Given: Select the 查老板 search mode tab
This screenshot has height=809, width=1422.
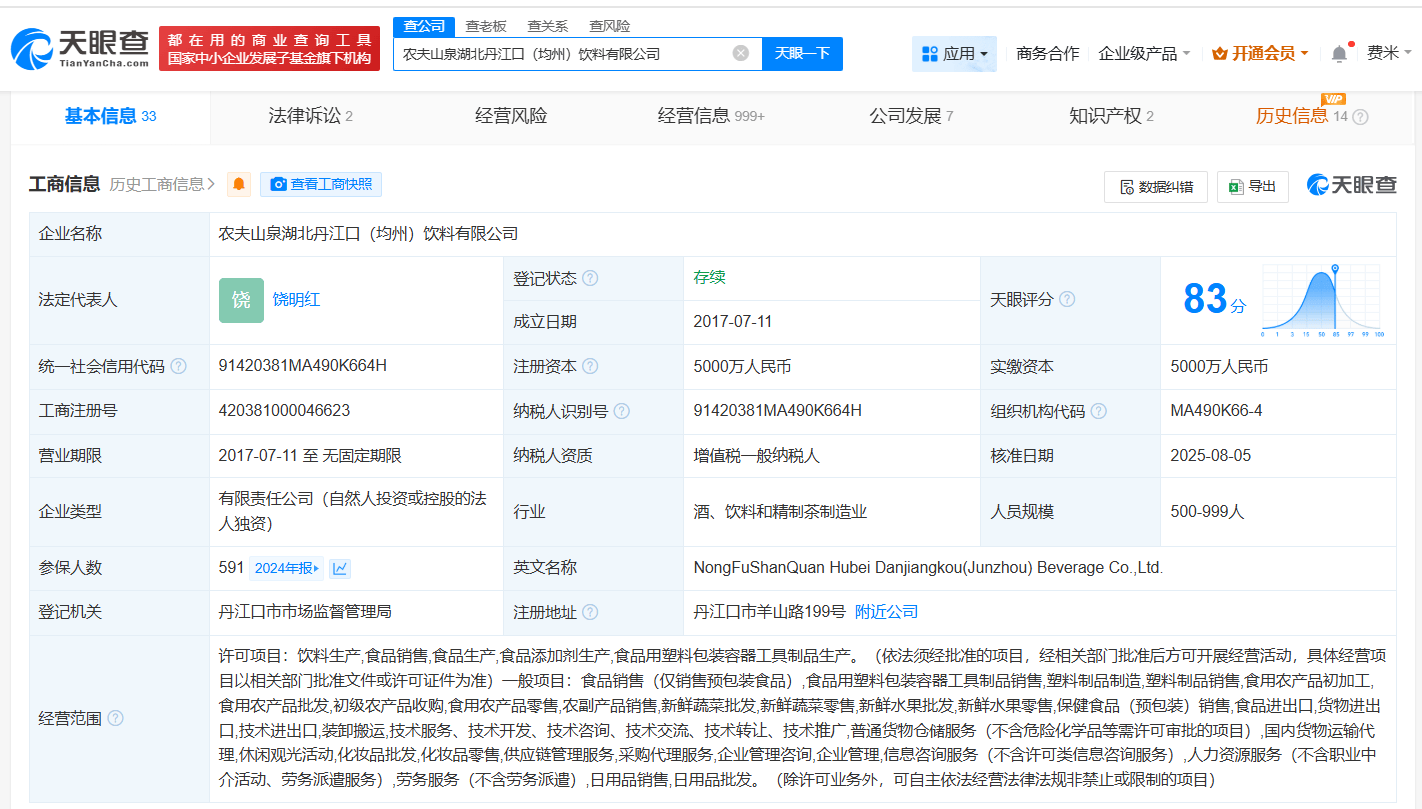Looking at the screenshot, I should pos(486,26).
